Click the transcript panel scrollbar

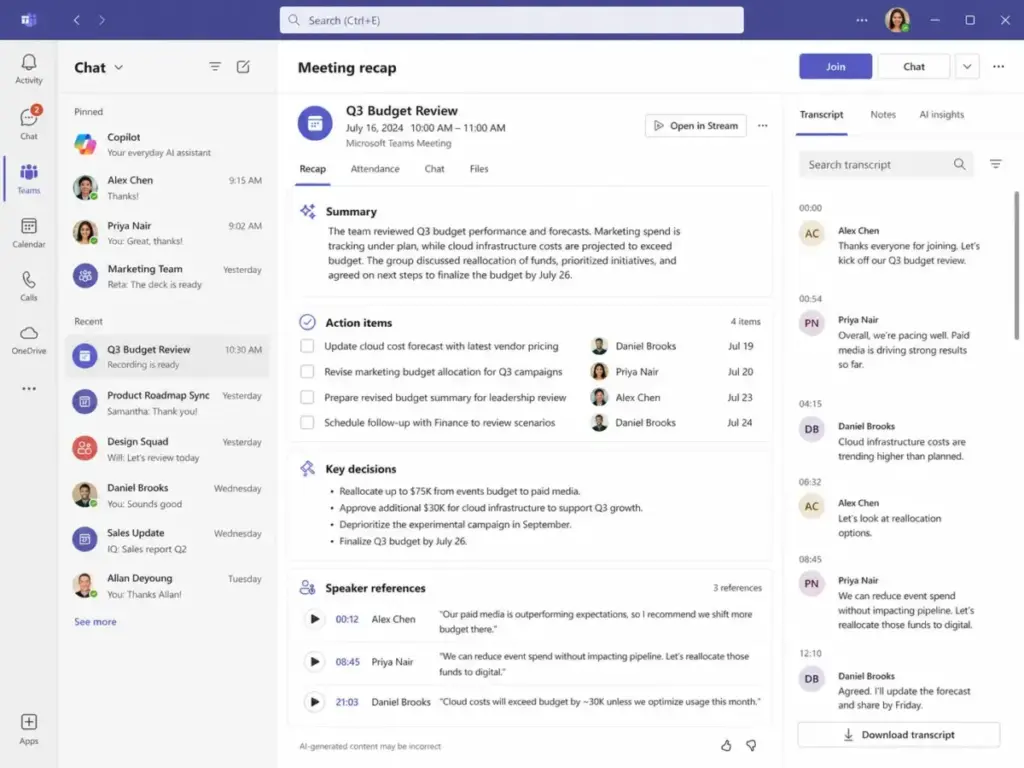(x=1016, y=265)
